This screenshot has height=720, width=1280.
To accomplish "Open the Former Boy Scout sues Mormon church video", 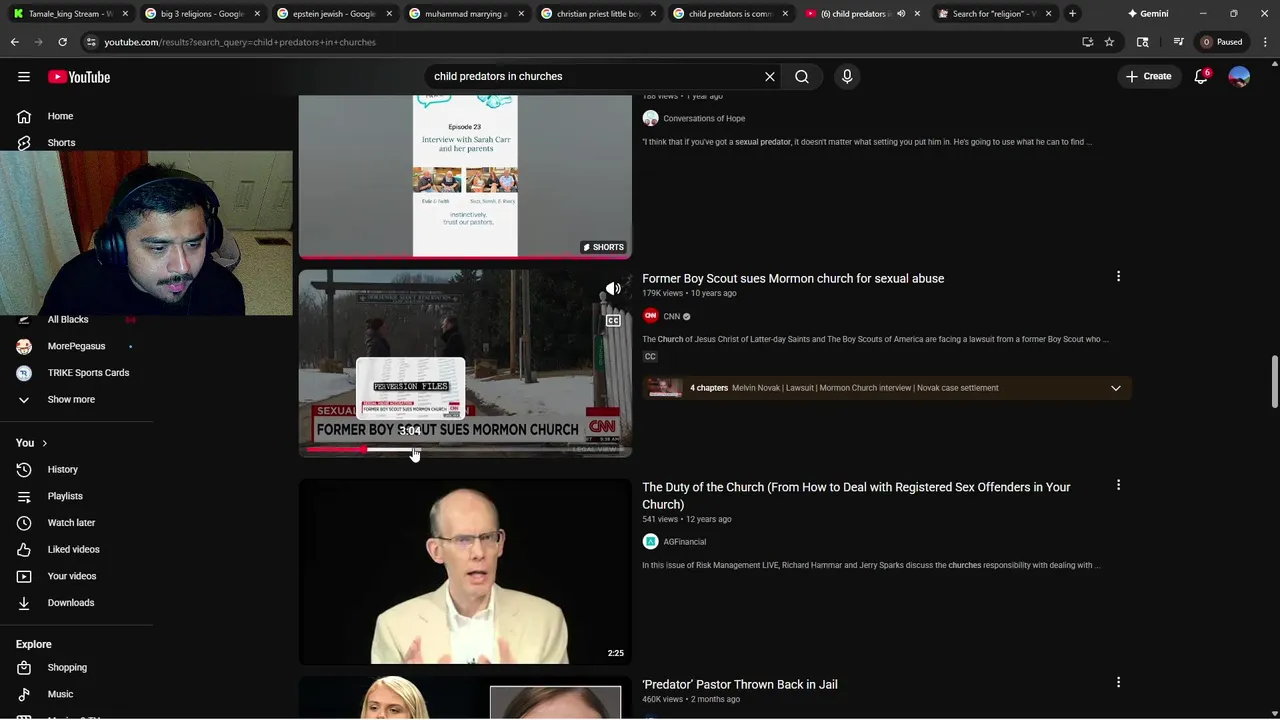I will coord(793,278).
